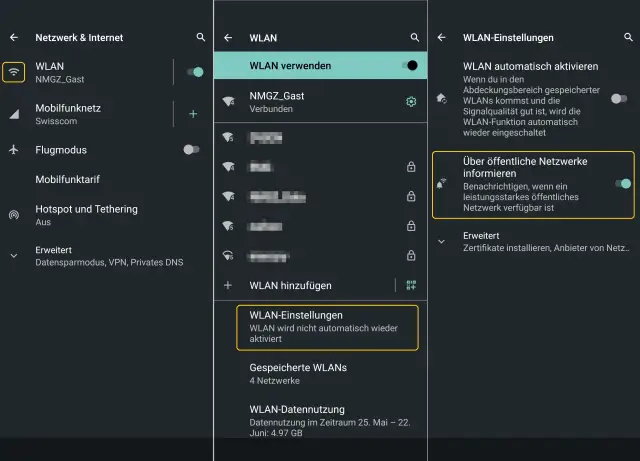Screen dimensions: 640x461
Task: Tap the back arrow in Netzwerk & Internet
Action: click(x=14, y=38)
